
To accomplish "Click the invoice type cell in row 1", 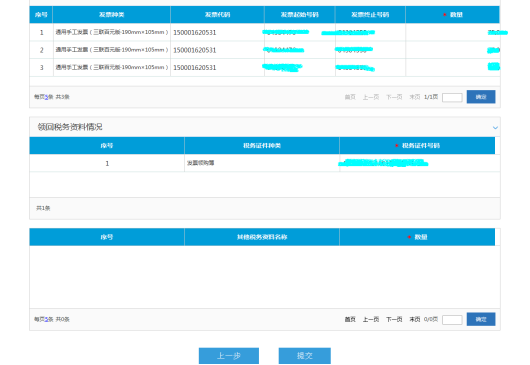I will (x=112, y=32).
